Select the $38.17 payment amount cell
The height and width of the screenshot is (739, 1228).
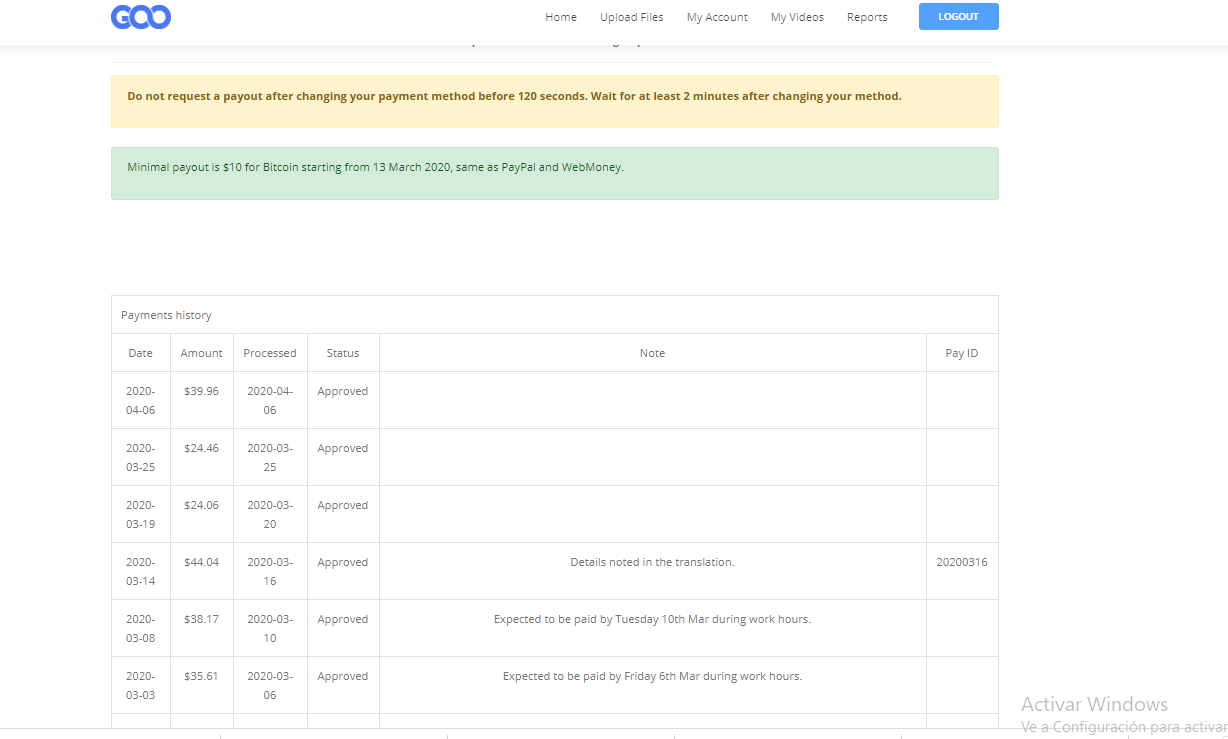(201, 619)
